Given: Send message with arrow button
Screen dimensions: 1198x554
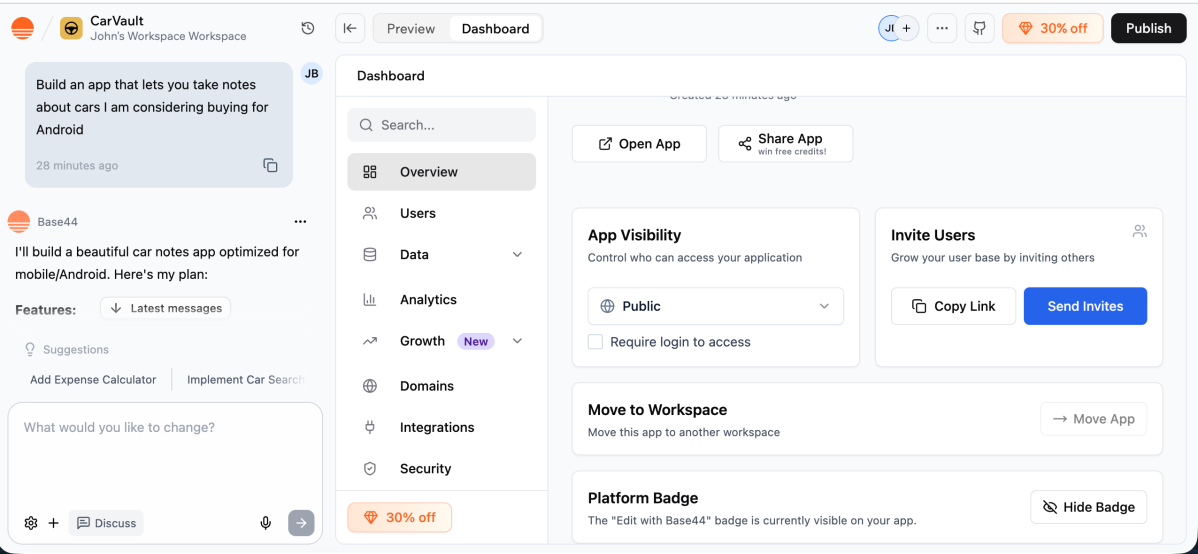Looking at the screenshot, I should (x=301, y=523).
